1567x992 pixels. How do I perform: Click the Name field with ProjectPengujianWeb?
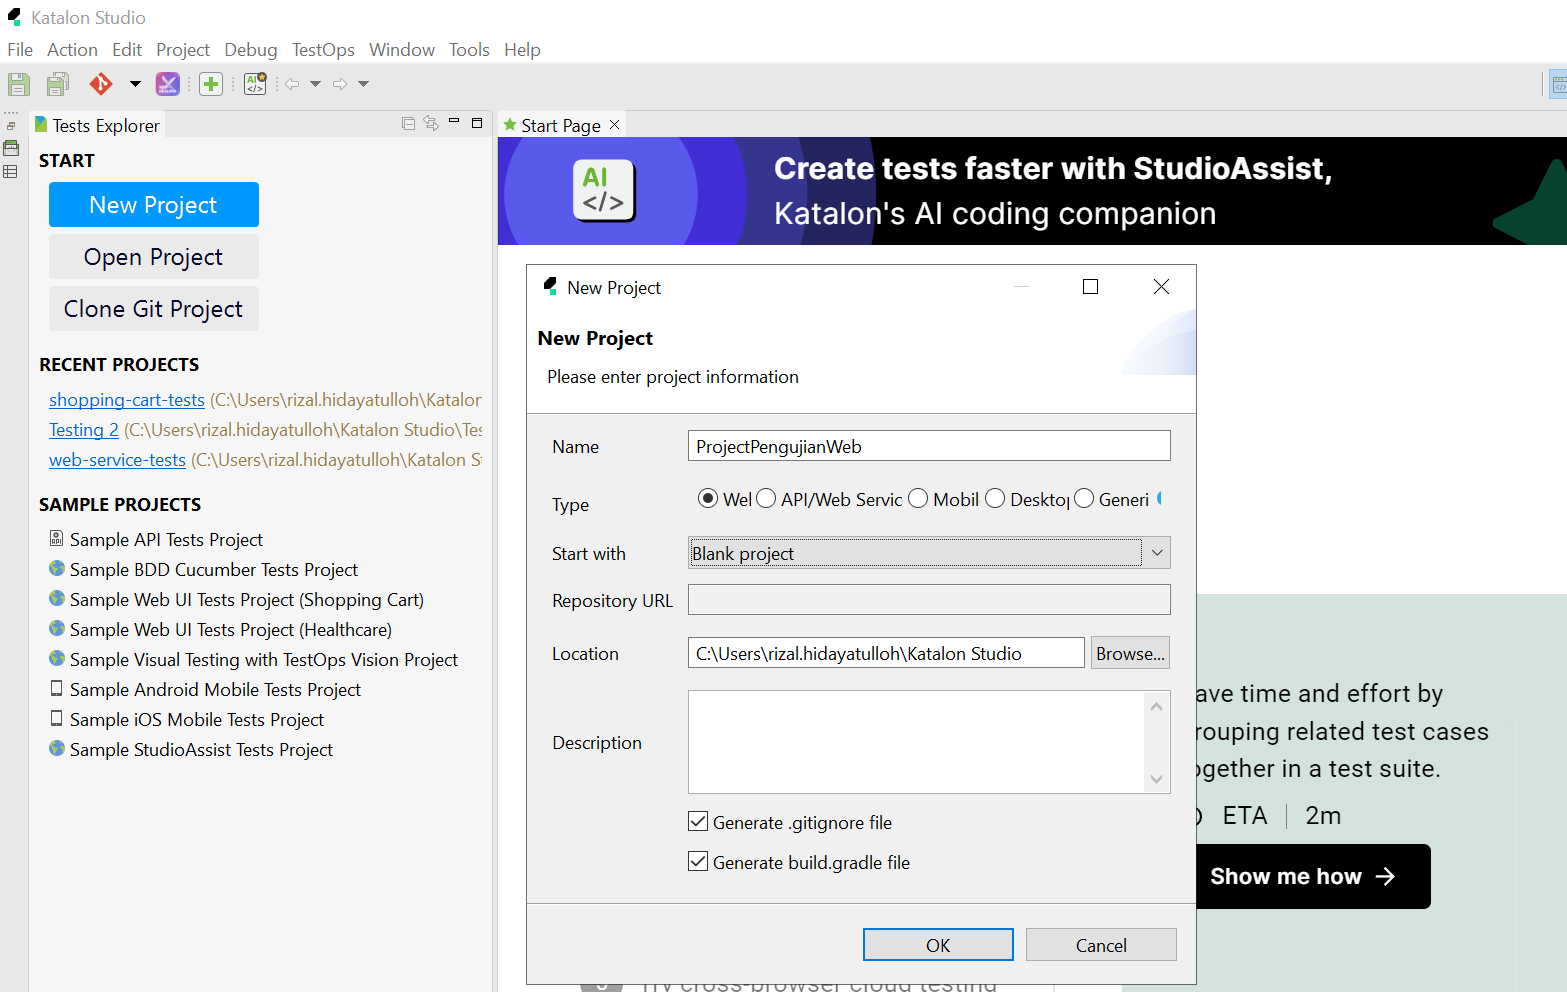click(x=929, y=446)
